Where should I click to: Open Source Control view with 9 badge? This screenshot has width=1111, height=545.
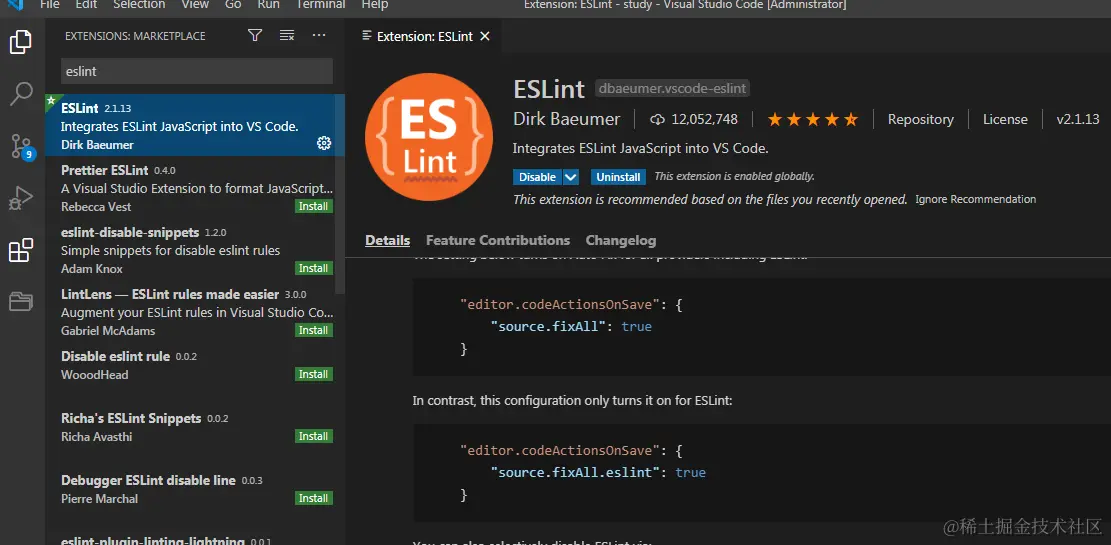coord(21,146)
